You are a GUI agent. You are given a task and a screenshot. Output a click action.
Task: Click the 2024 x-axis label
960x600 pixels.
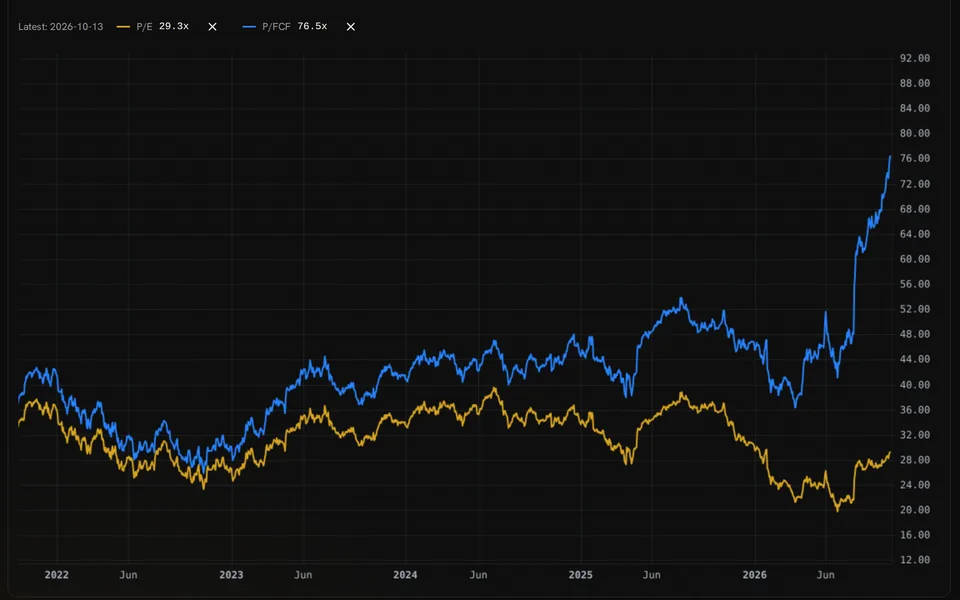click(405, 575)
